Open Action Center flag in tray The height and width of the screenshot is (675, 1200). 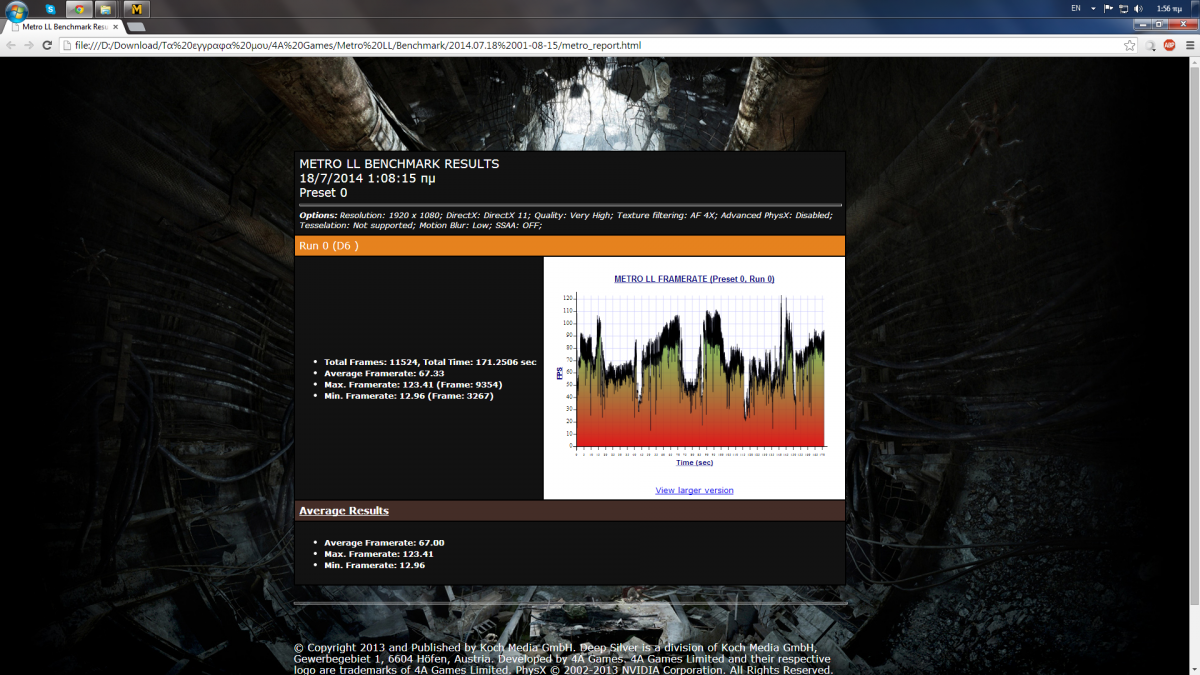click(1108, 8)
